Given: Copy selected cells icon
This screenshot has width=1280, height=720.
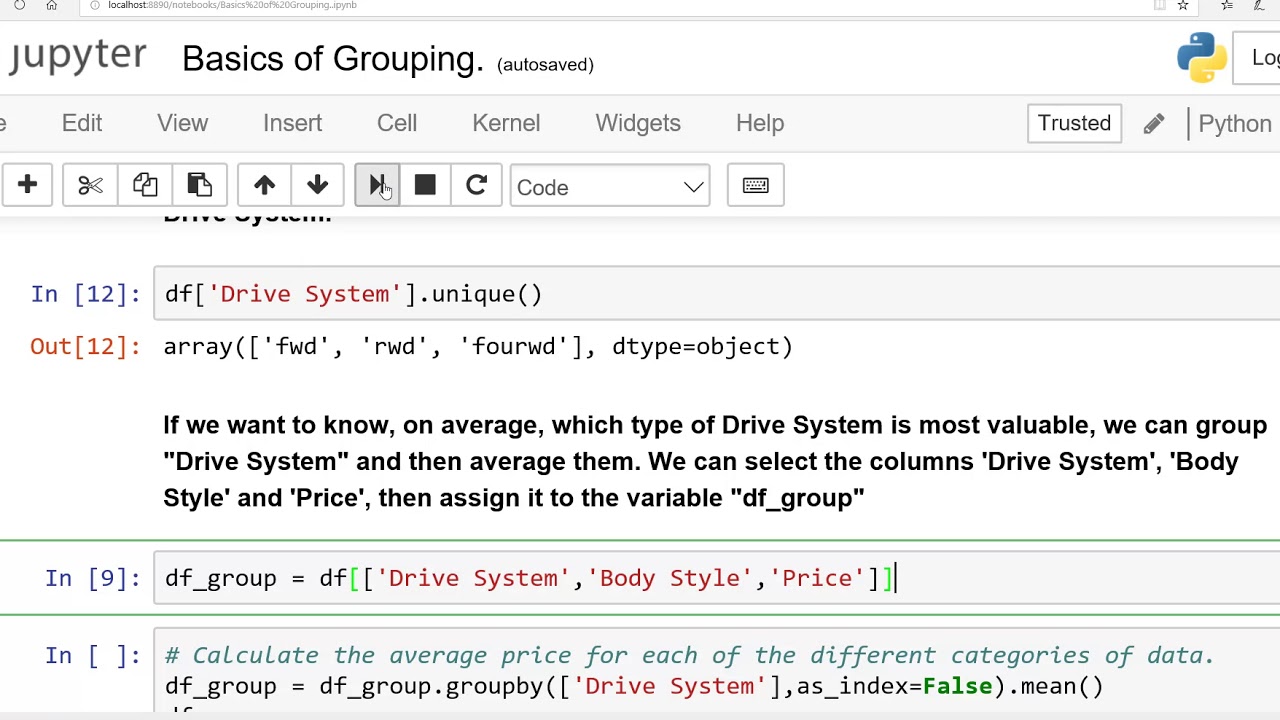Looking at the screenshot, I should pyautogui.click(x=145, y=185).
